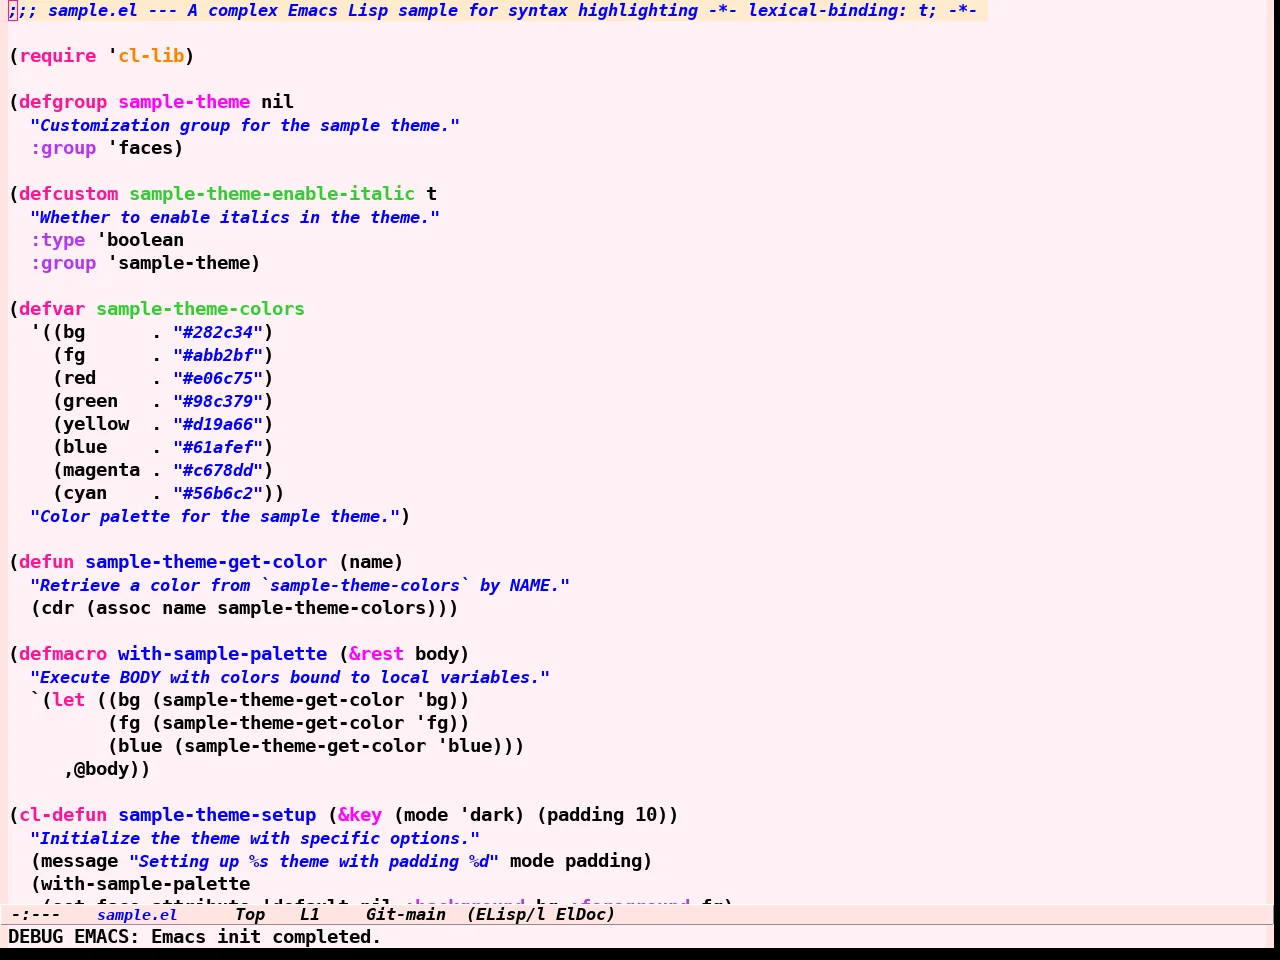Click the -:--- buffer status flags in mode line
Image resolution: width=1280 pixels, height=960 pixels.
[x=35, y=914]
